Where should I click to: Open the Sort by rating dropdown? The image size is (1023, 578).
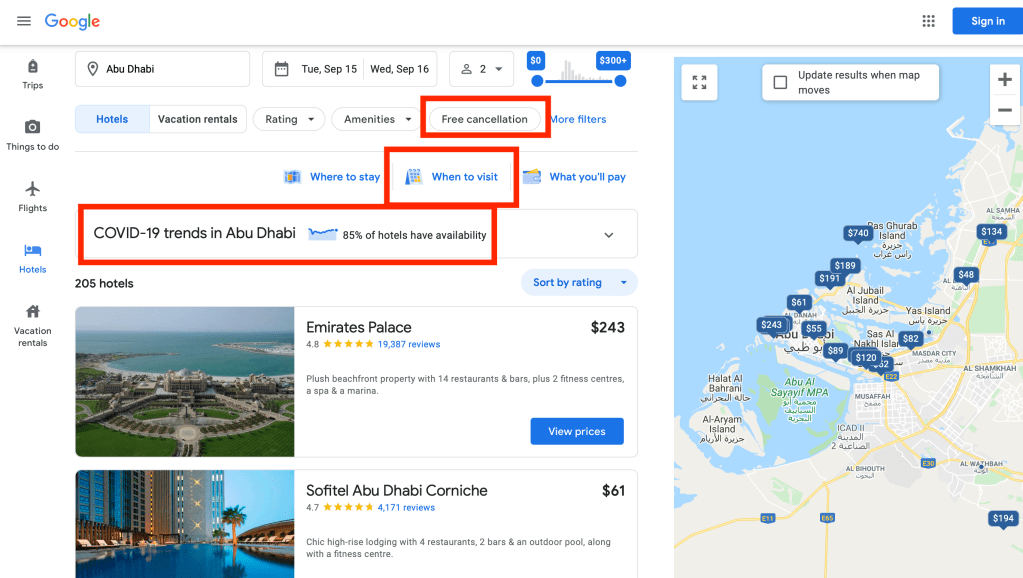click(579, 283)
